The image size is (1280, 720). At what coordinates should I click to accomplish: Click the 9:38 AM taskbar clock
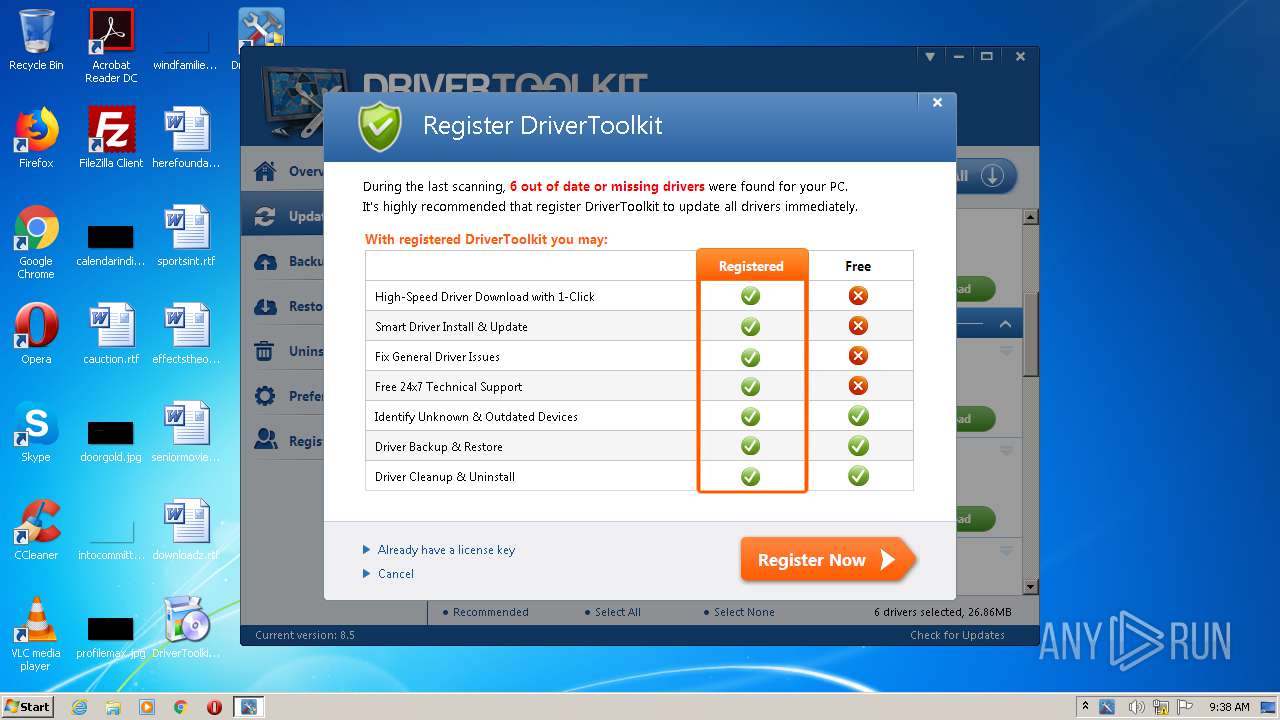click(x=1229, y=707)
